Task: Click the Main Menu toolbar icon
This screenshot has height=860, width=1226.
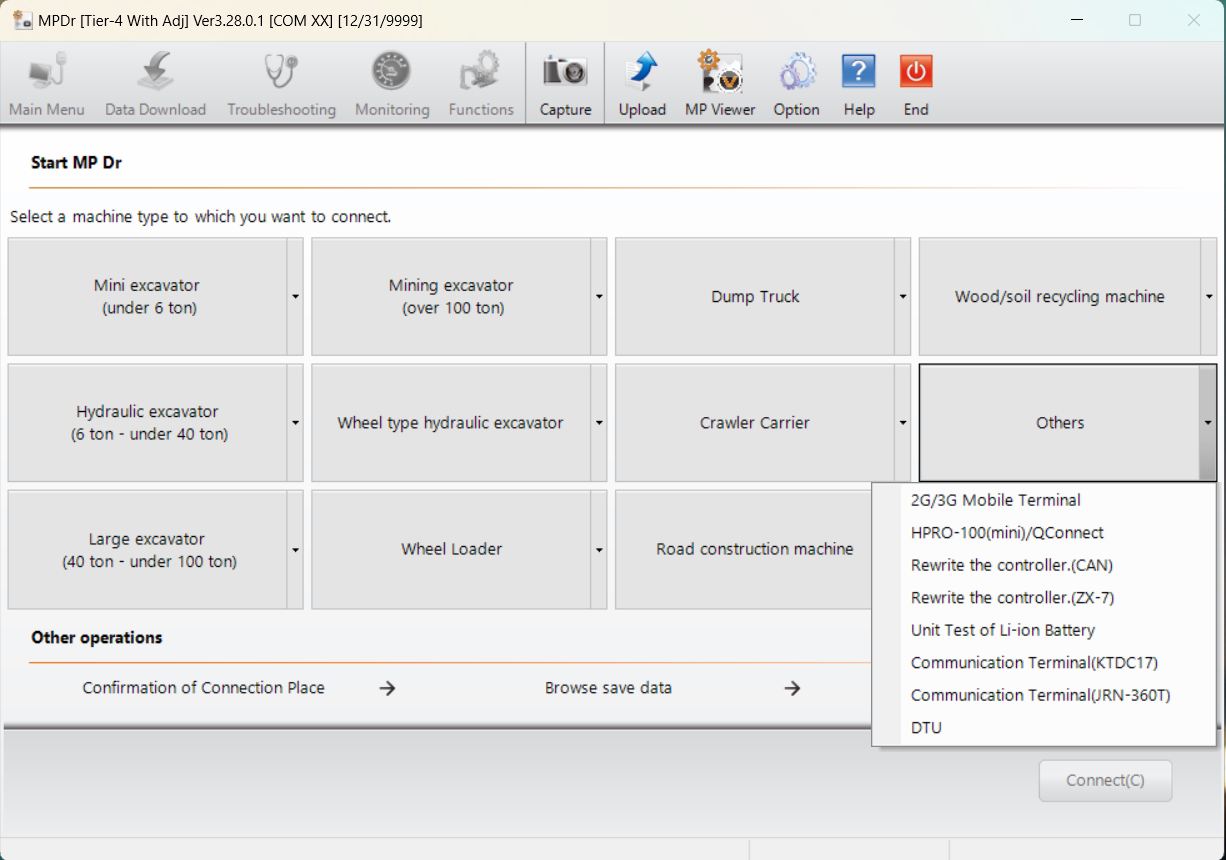Action: pos(47,74)
